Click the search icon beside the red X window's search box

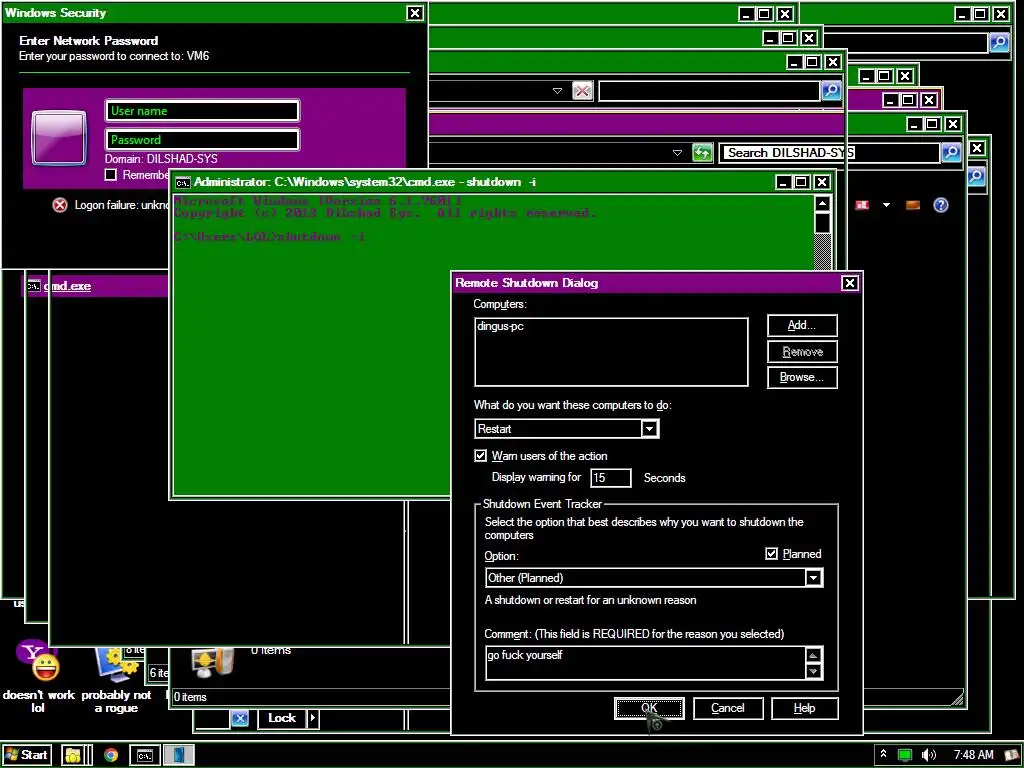[831, 90]
